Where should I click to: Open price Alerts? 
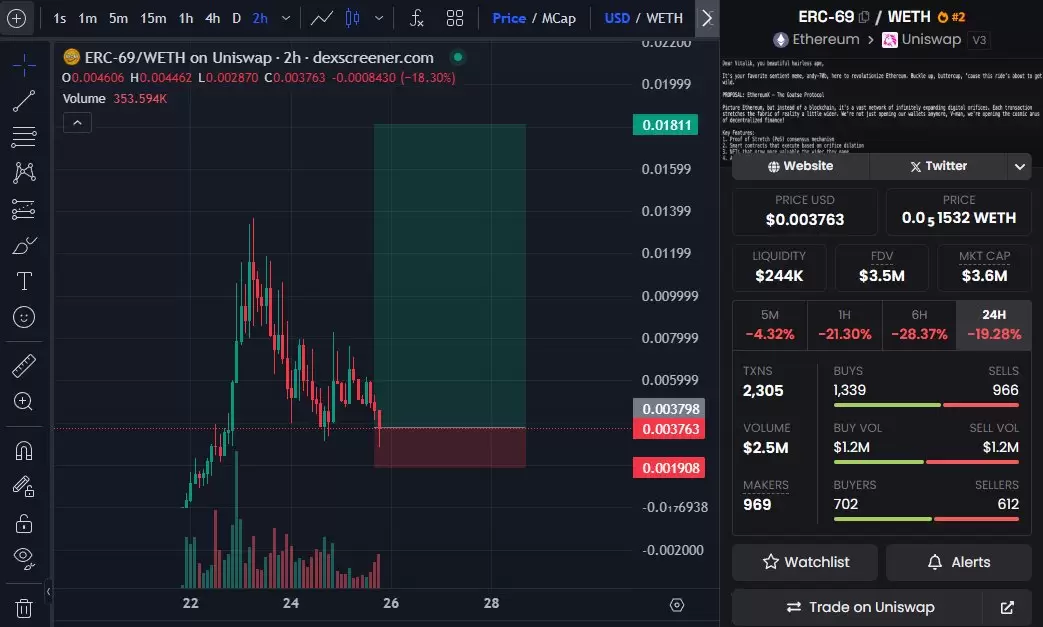point(959,562)
